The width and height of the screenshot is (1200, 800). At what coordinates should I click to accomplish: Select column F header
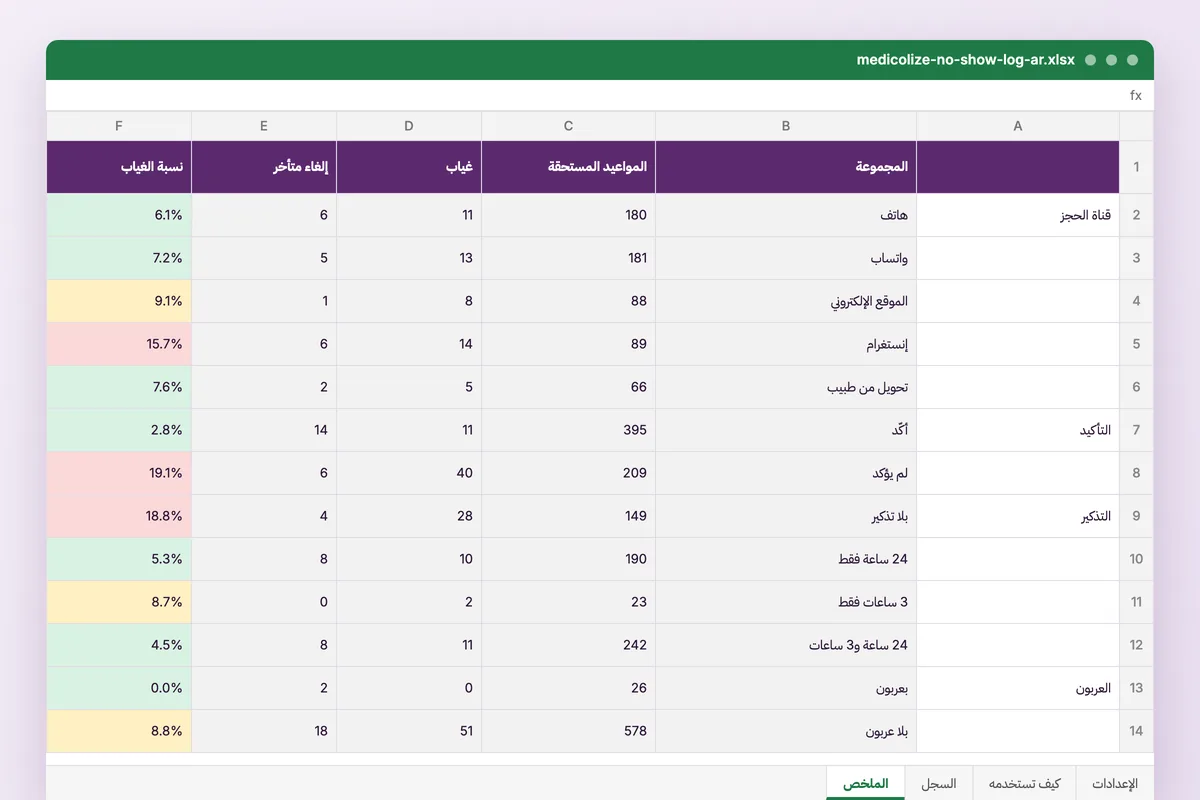coord(119,126)
